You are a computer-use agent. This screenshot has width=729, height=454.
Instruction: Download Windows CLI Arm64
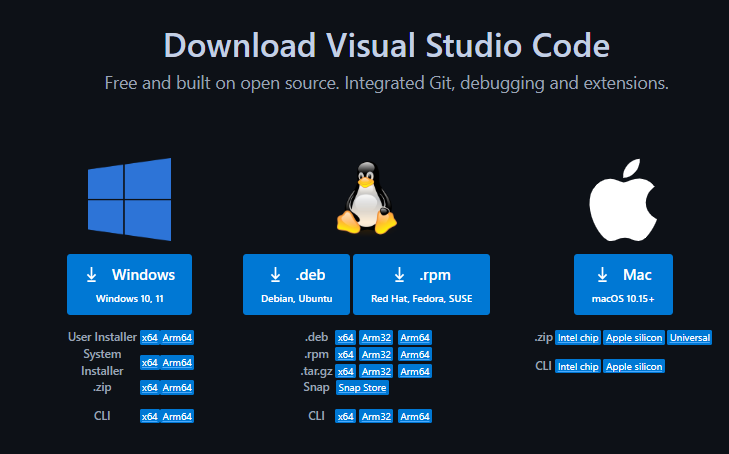pos(177,416)
